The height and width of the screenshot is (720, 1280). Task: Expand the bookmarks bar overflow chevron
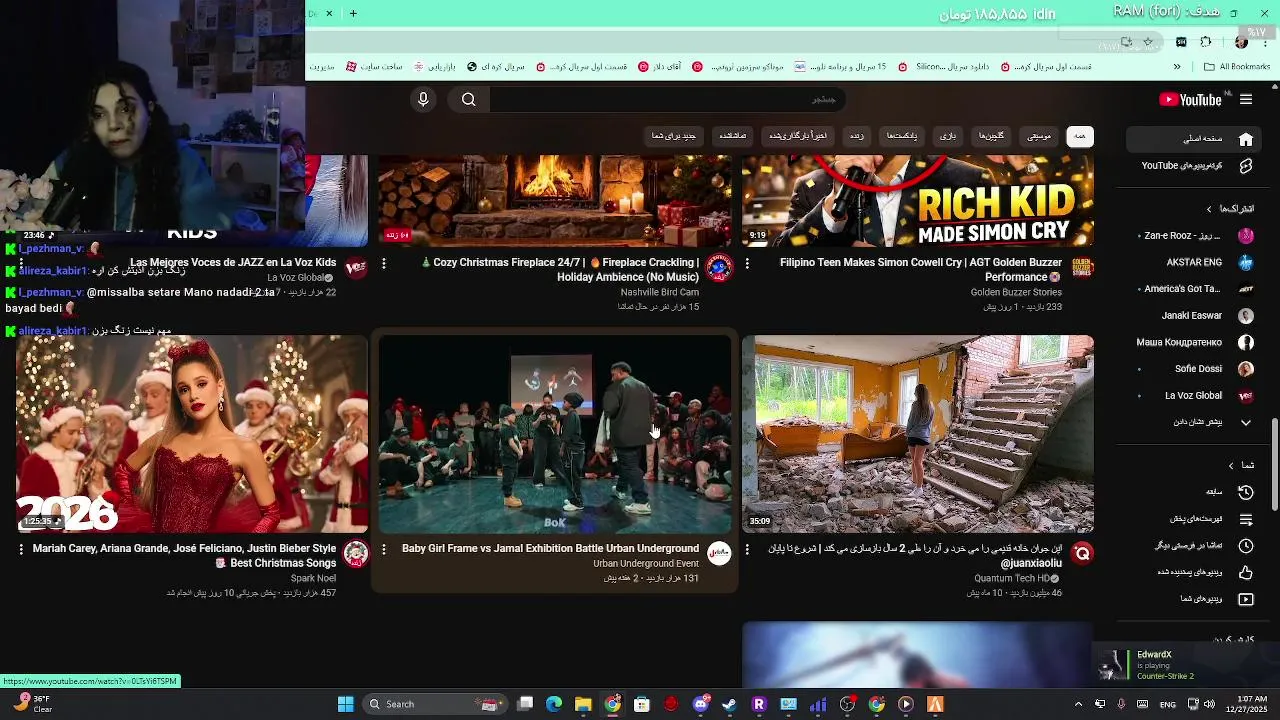click(1177, 67)
